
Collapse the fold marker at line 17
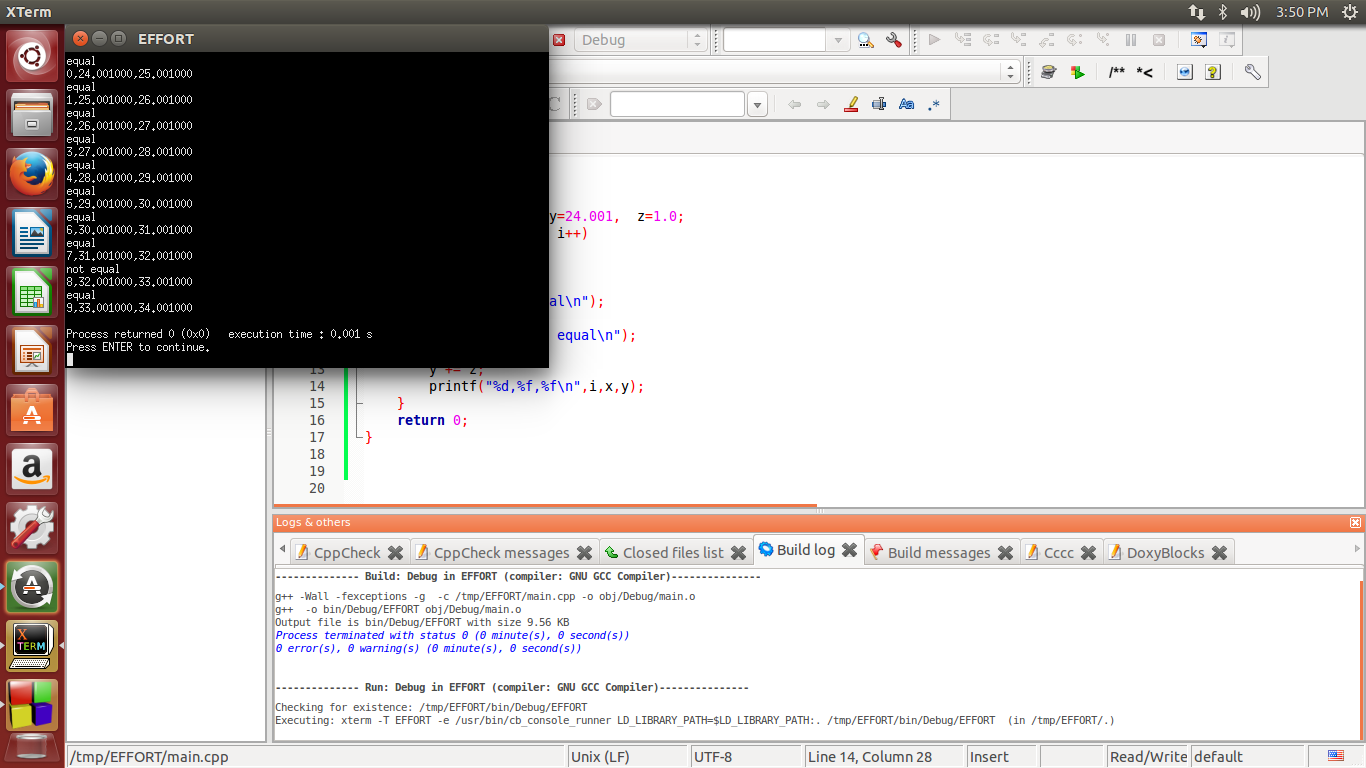click(x=360, y=437)
